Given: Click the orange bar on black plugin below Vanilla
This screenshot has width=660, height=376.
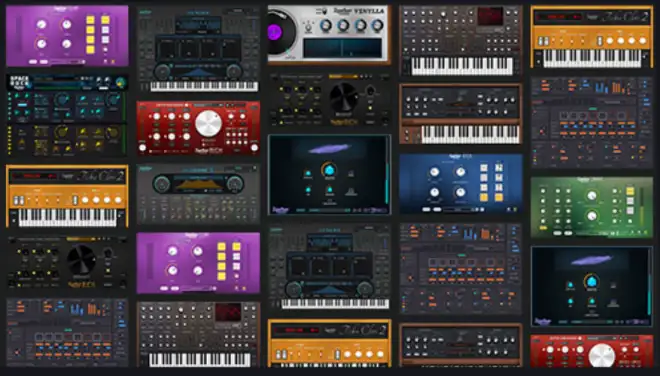Looking at the screenshot, I should point(343,77).
